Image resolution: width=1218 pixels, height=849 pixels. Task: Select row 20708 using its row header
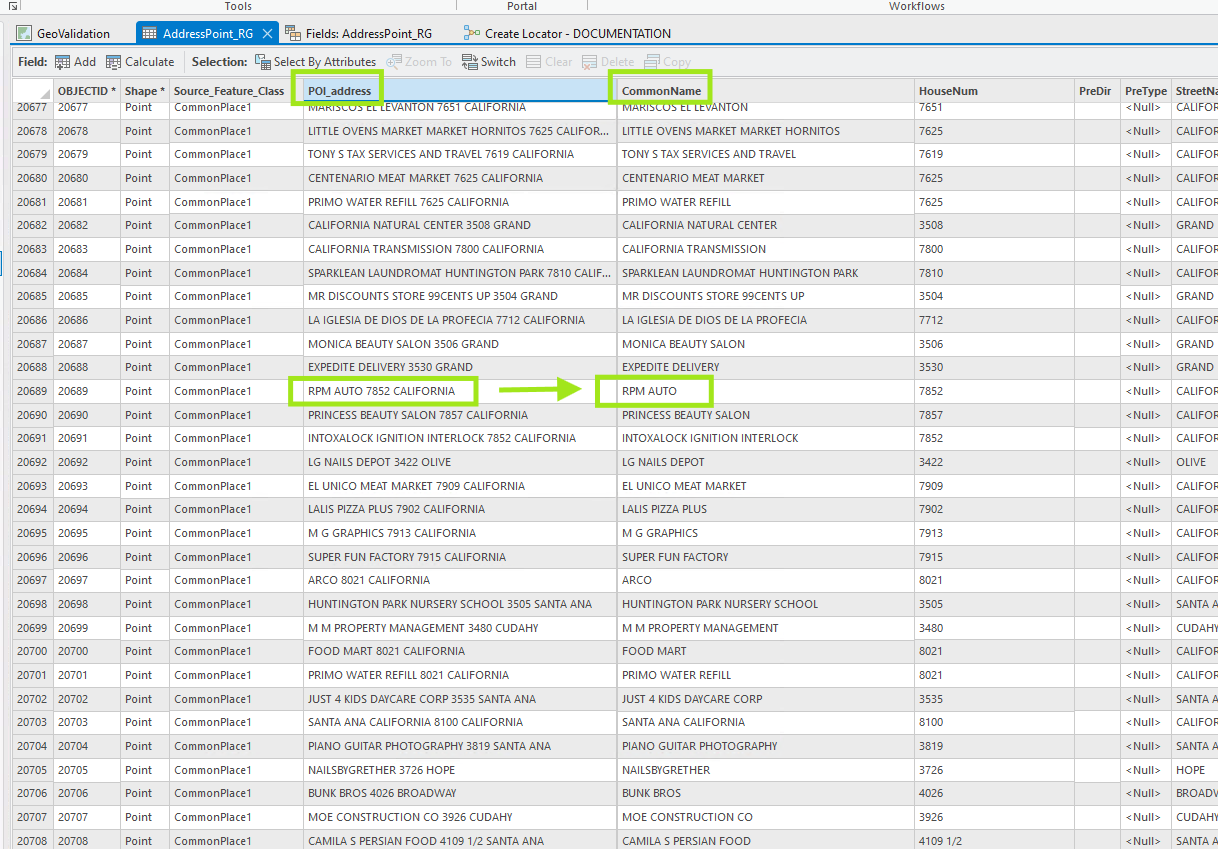click(x=33, y=841)
